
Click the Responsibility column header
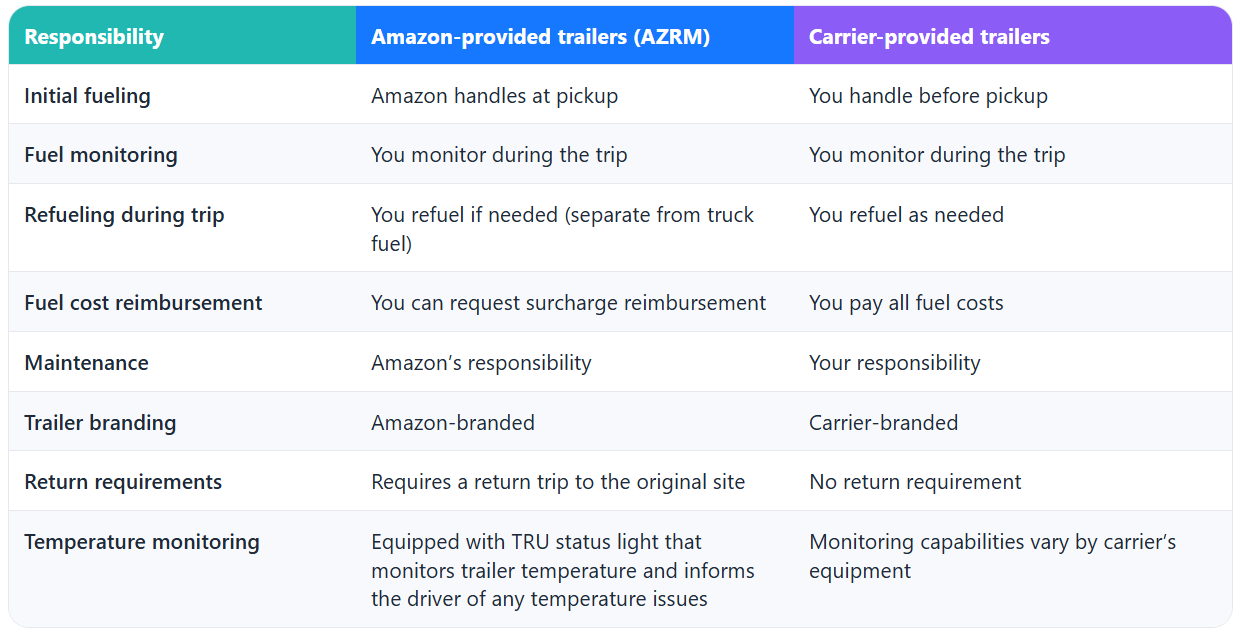[x=94, y=37]
